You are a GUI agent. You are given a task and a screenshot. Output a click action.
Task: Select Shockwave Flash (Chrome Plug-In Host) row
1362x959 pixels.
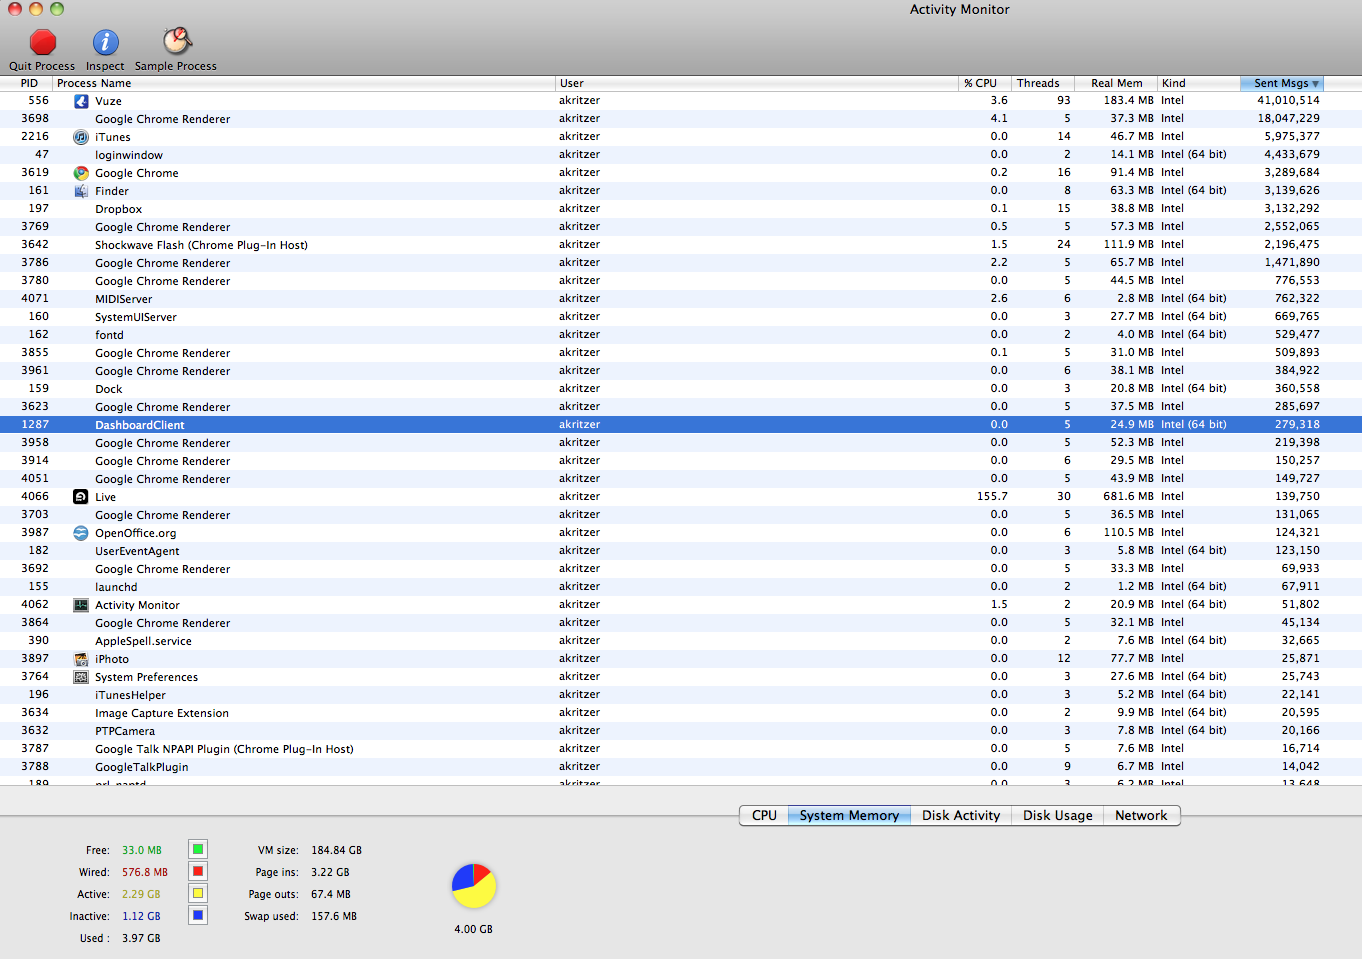click(x=681, y=245)
